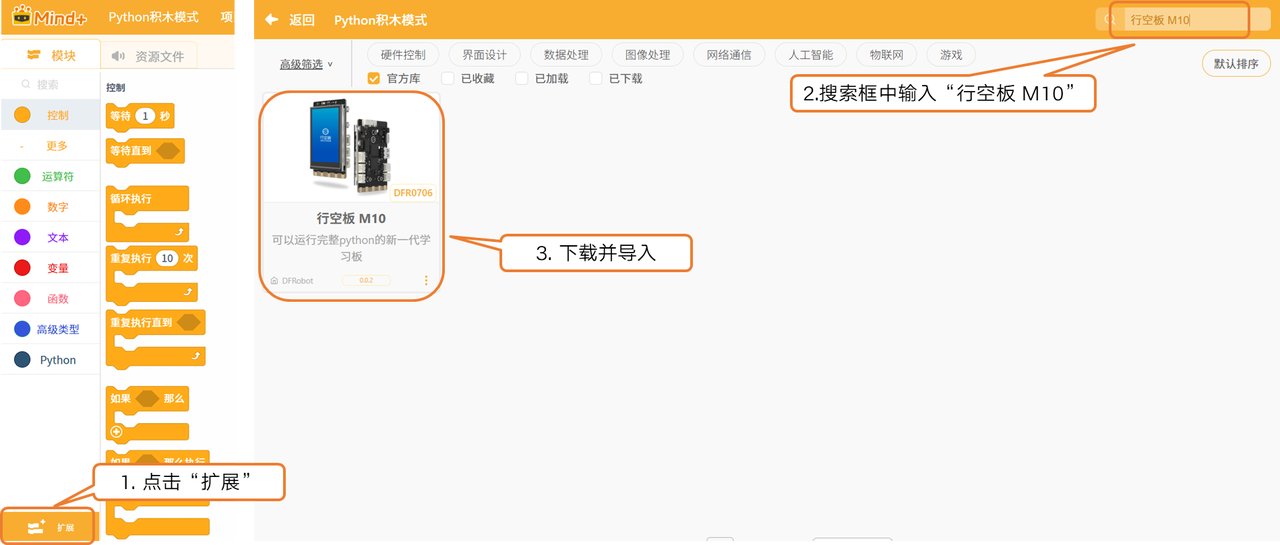Screen dimensions: 1280x545
Task: Click the DFRobot author label
Action: [x=297, y=281]
